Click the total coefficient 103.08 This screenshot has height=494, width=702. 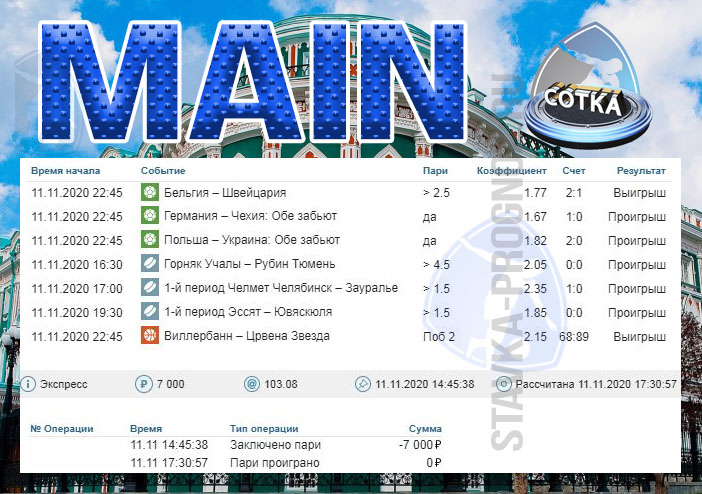(281, 384)
